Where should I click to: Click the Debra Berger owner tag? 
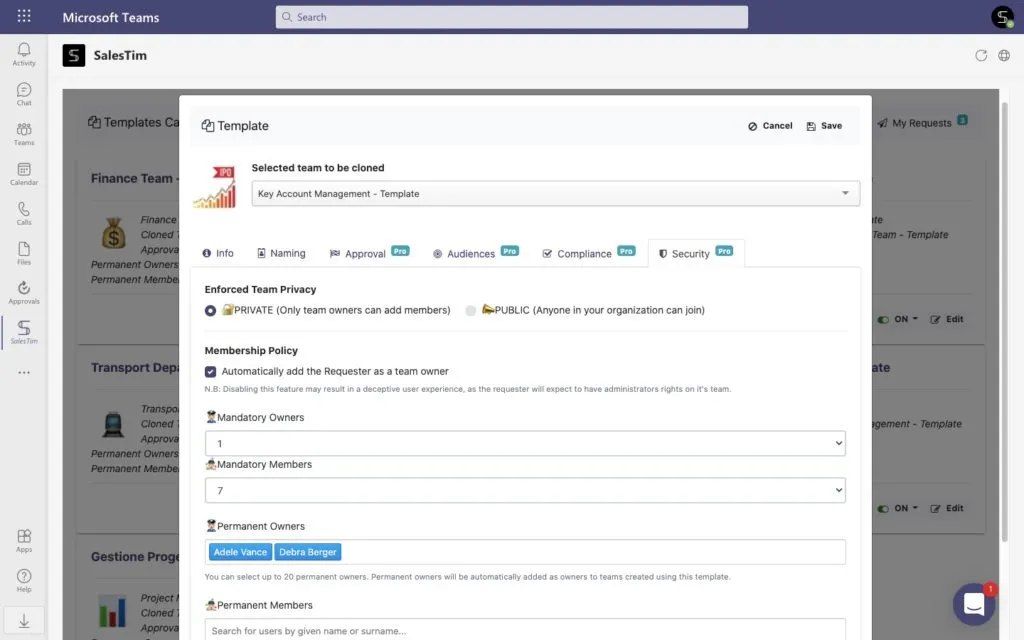(x=308, y=552)
